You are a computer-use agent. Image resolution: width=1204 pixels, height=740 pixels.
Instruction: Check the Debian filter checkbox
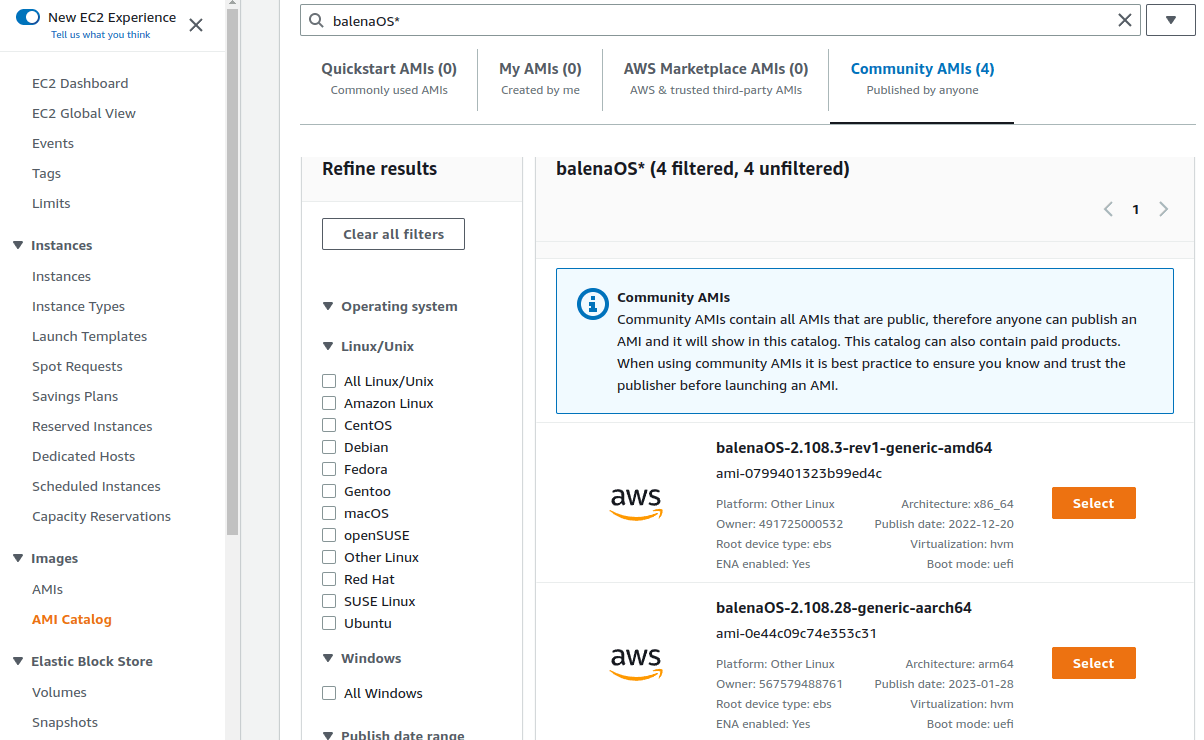pyautogui.click(x=329, y=447)
